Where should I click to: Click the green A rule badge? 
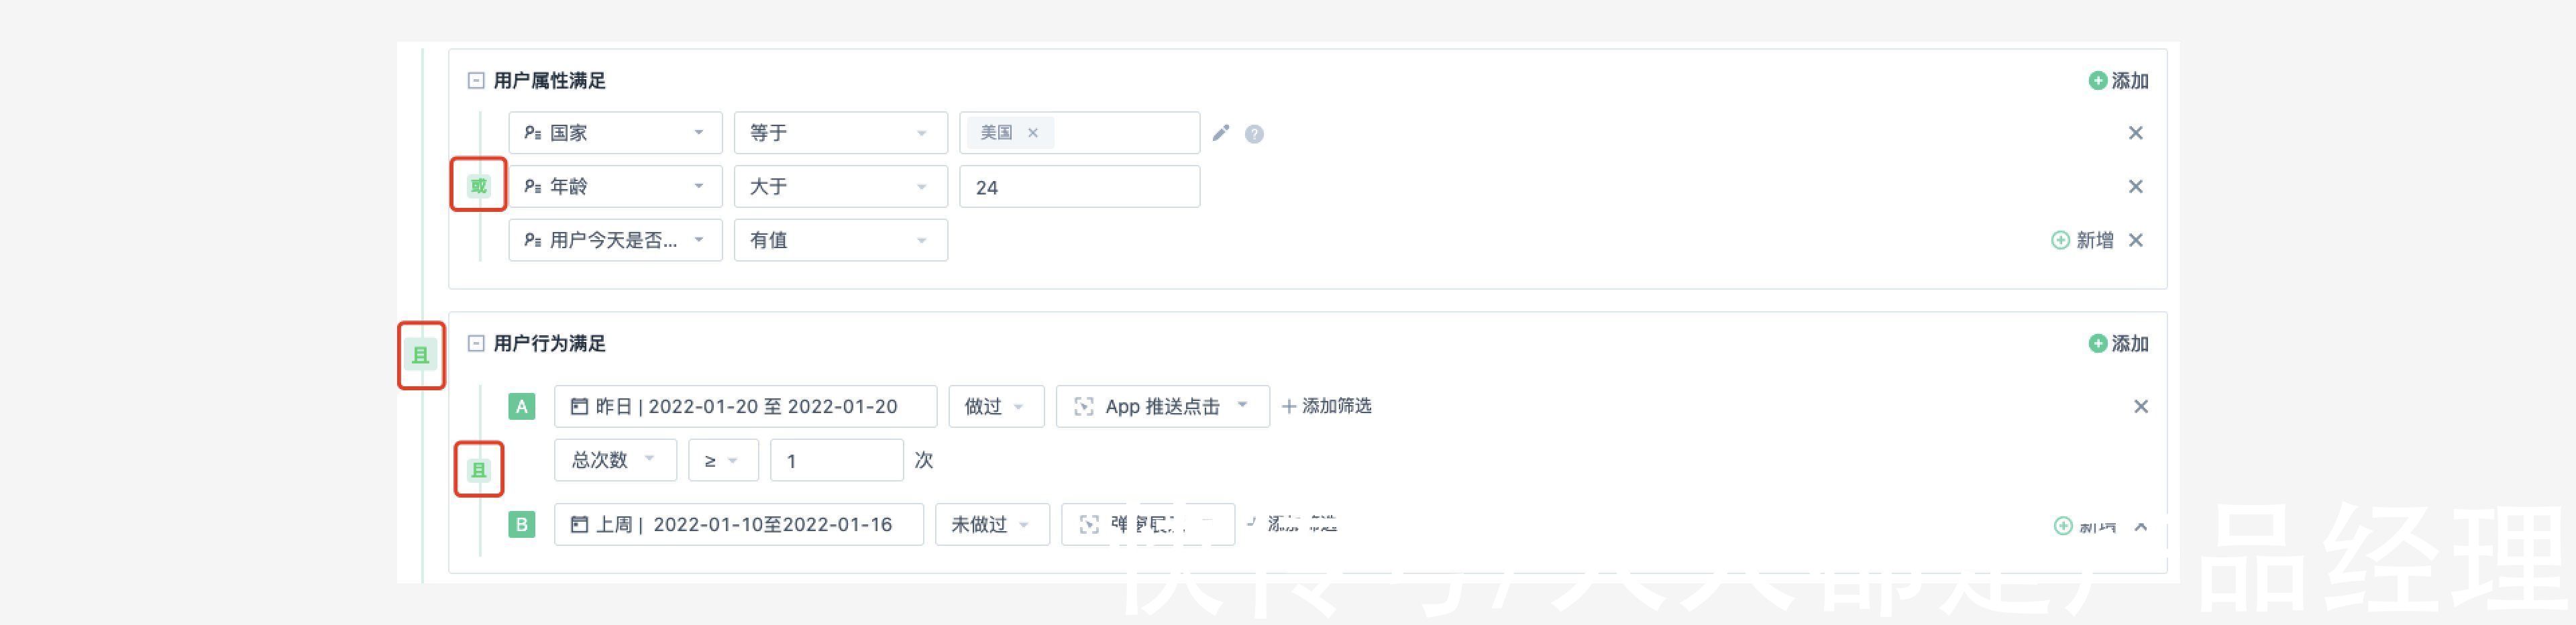pos(521,407)
